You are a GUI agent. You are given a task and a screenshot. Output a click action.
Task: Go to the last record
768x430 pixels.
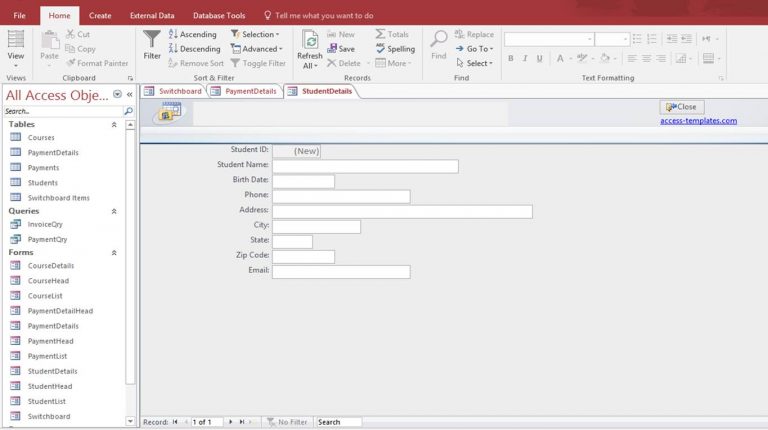242,422
